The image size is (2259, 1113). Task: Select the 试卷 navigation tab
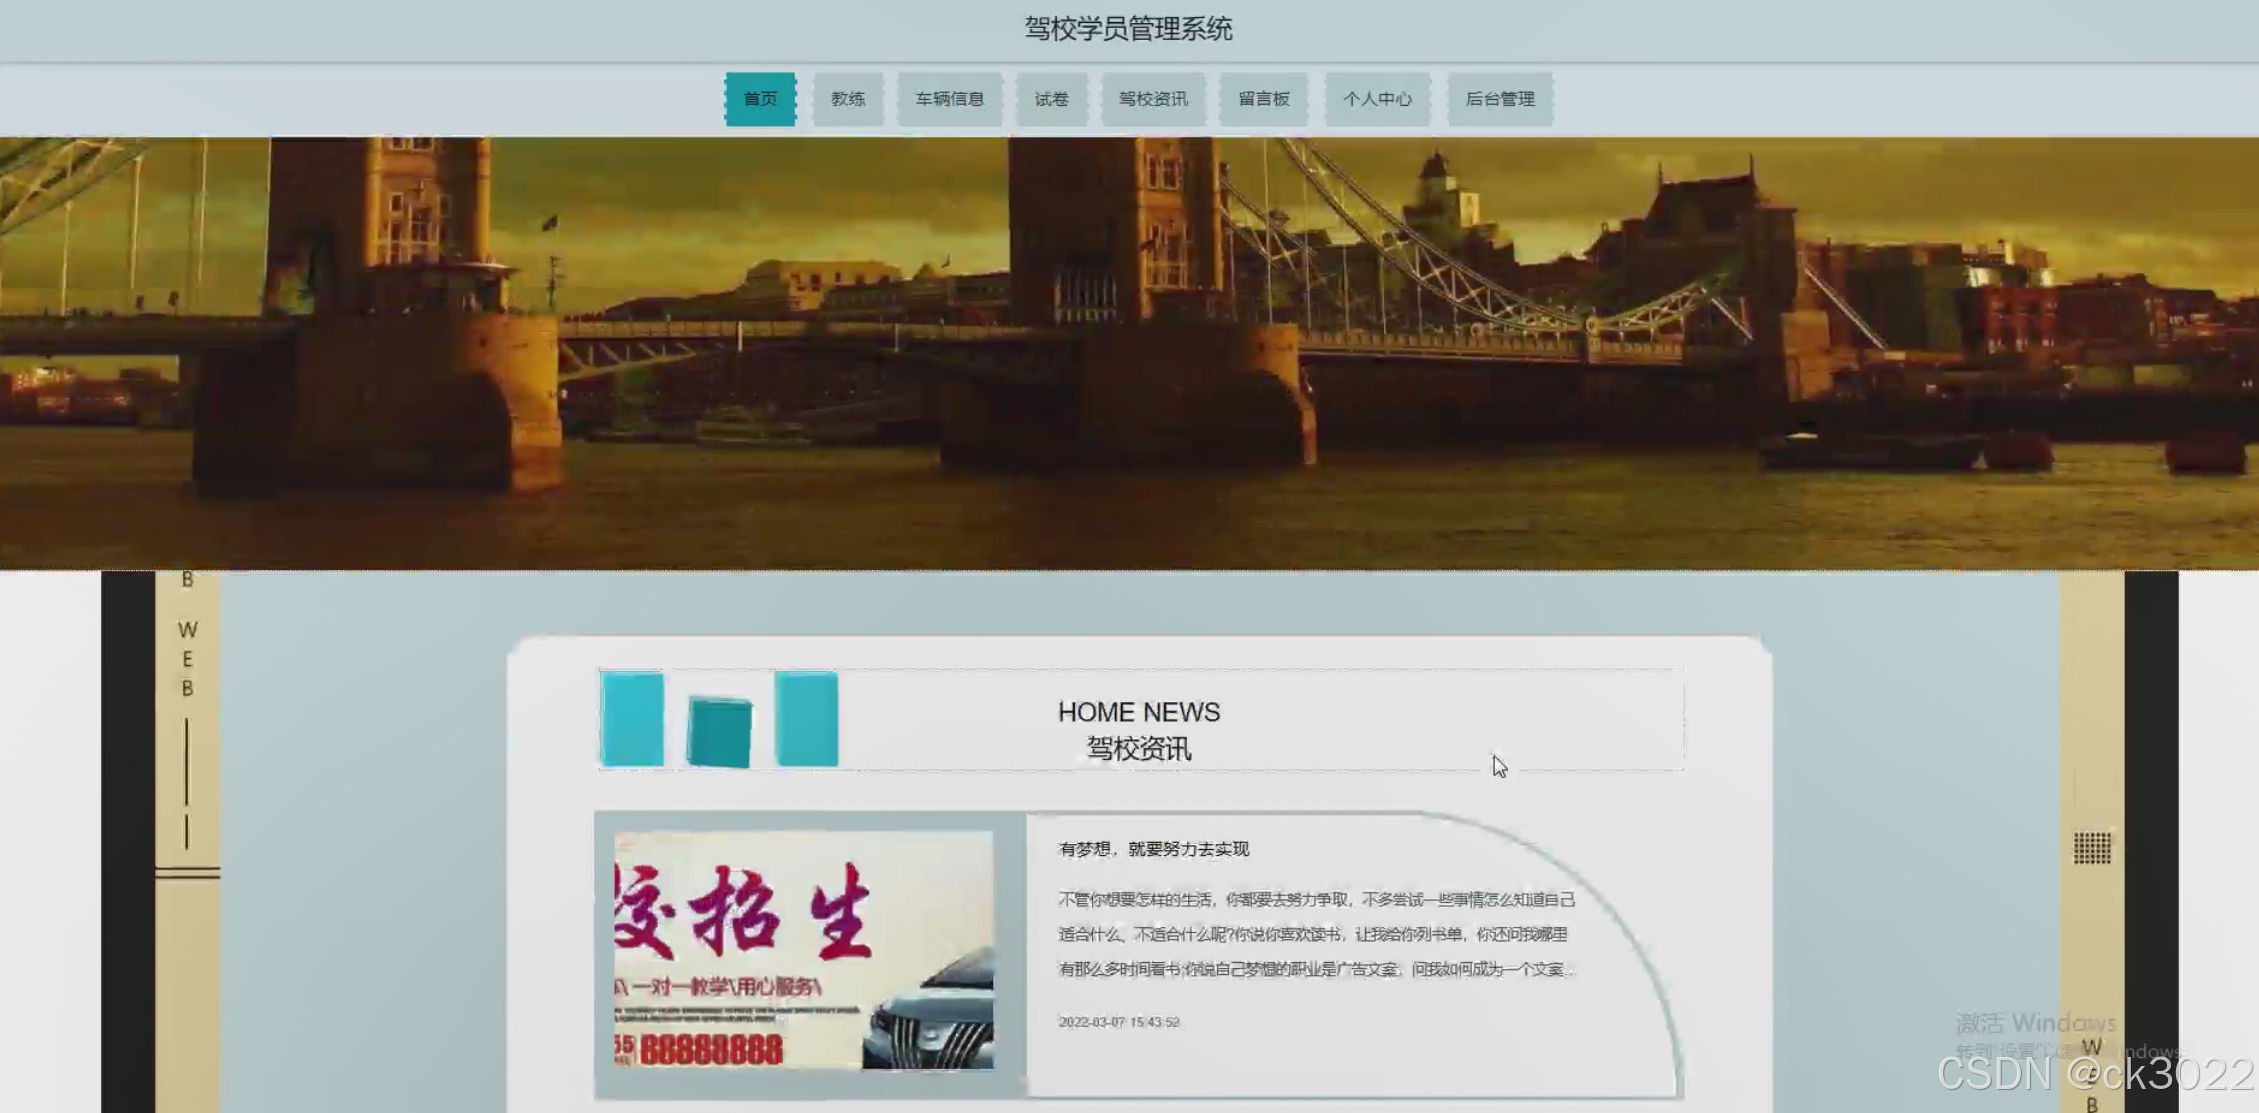[1051, 99]
